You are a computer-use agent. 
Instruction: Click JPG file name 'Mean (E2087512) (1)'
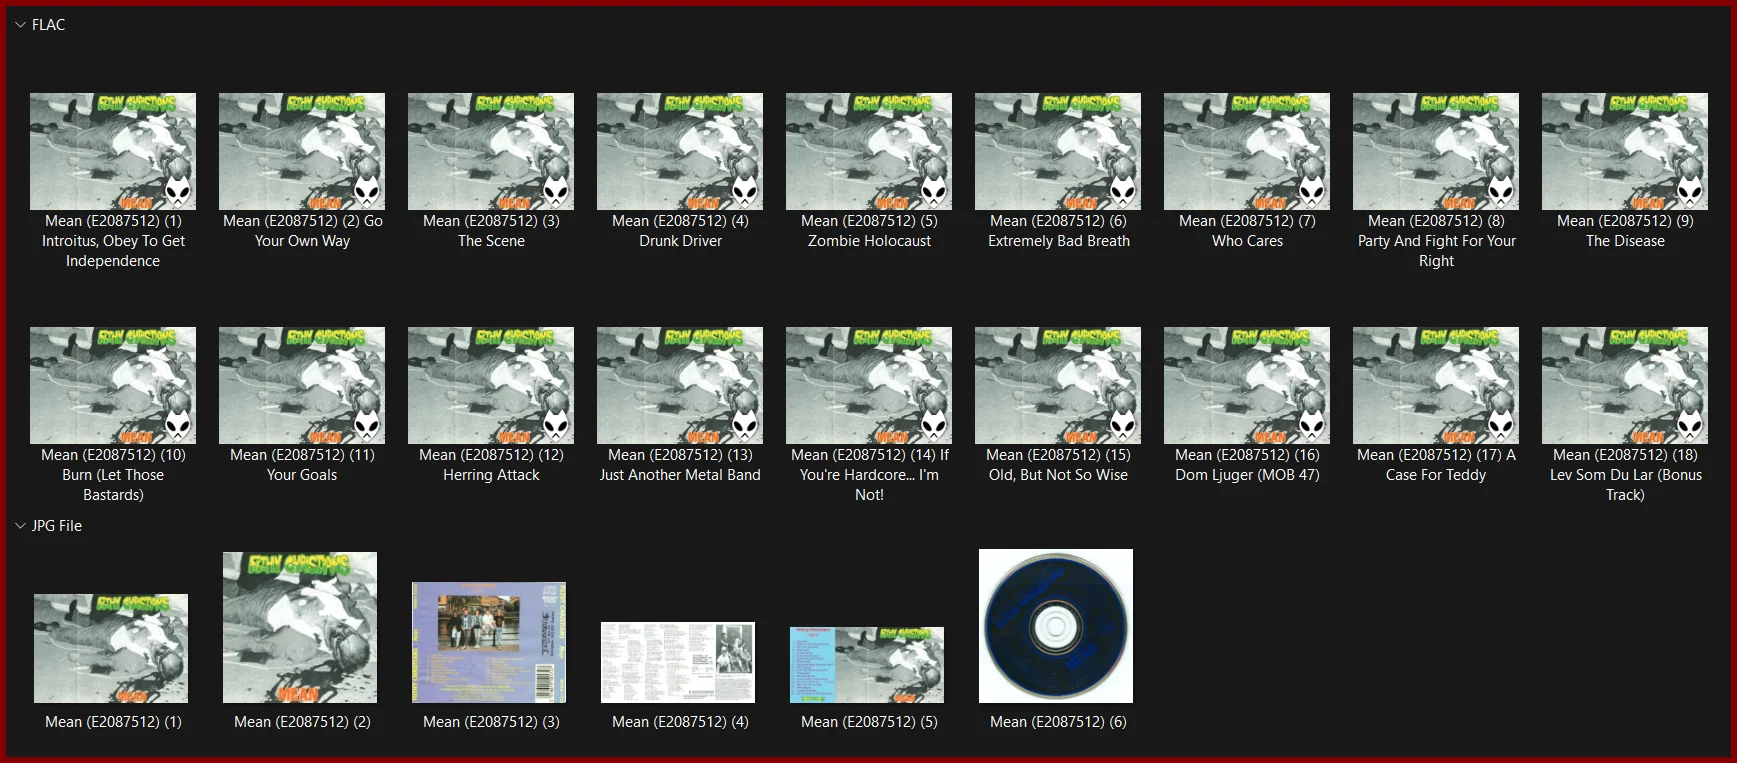coord(113,722)
